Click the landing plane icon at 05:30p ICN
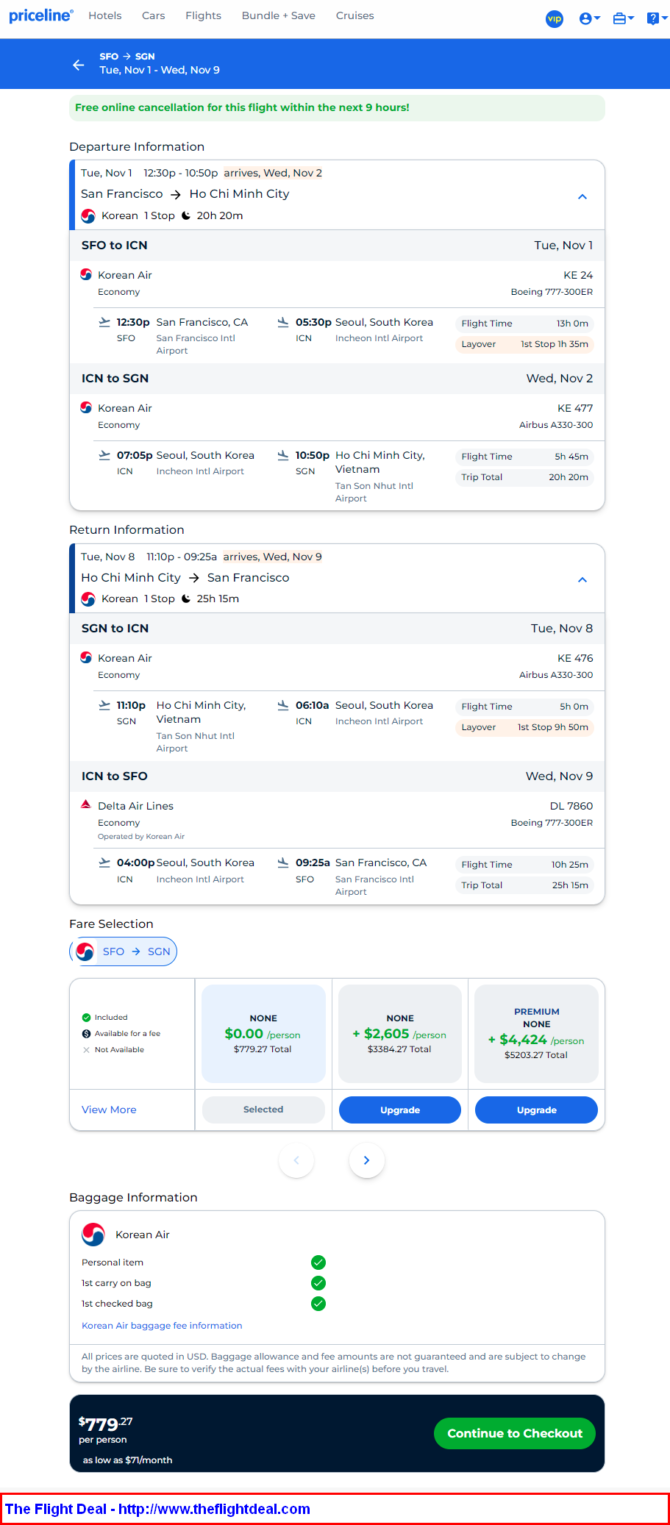The height and width of the screenshot is (1525, 670). pyautogui.click(x=283, y=322)
